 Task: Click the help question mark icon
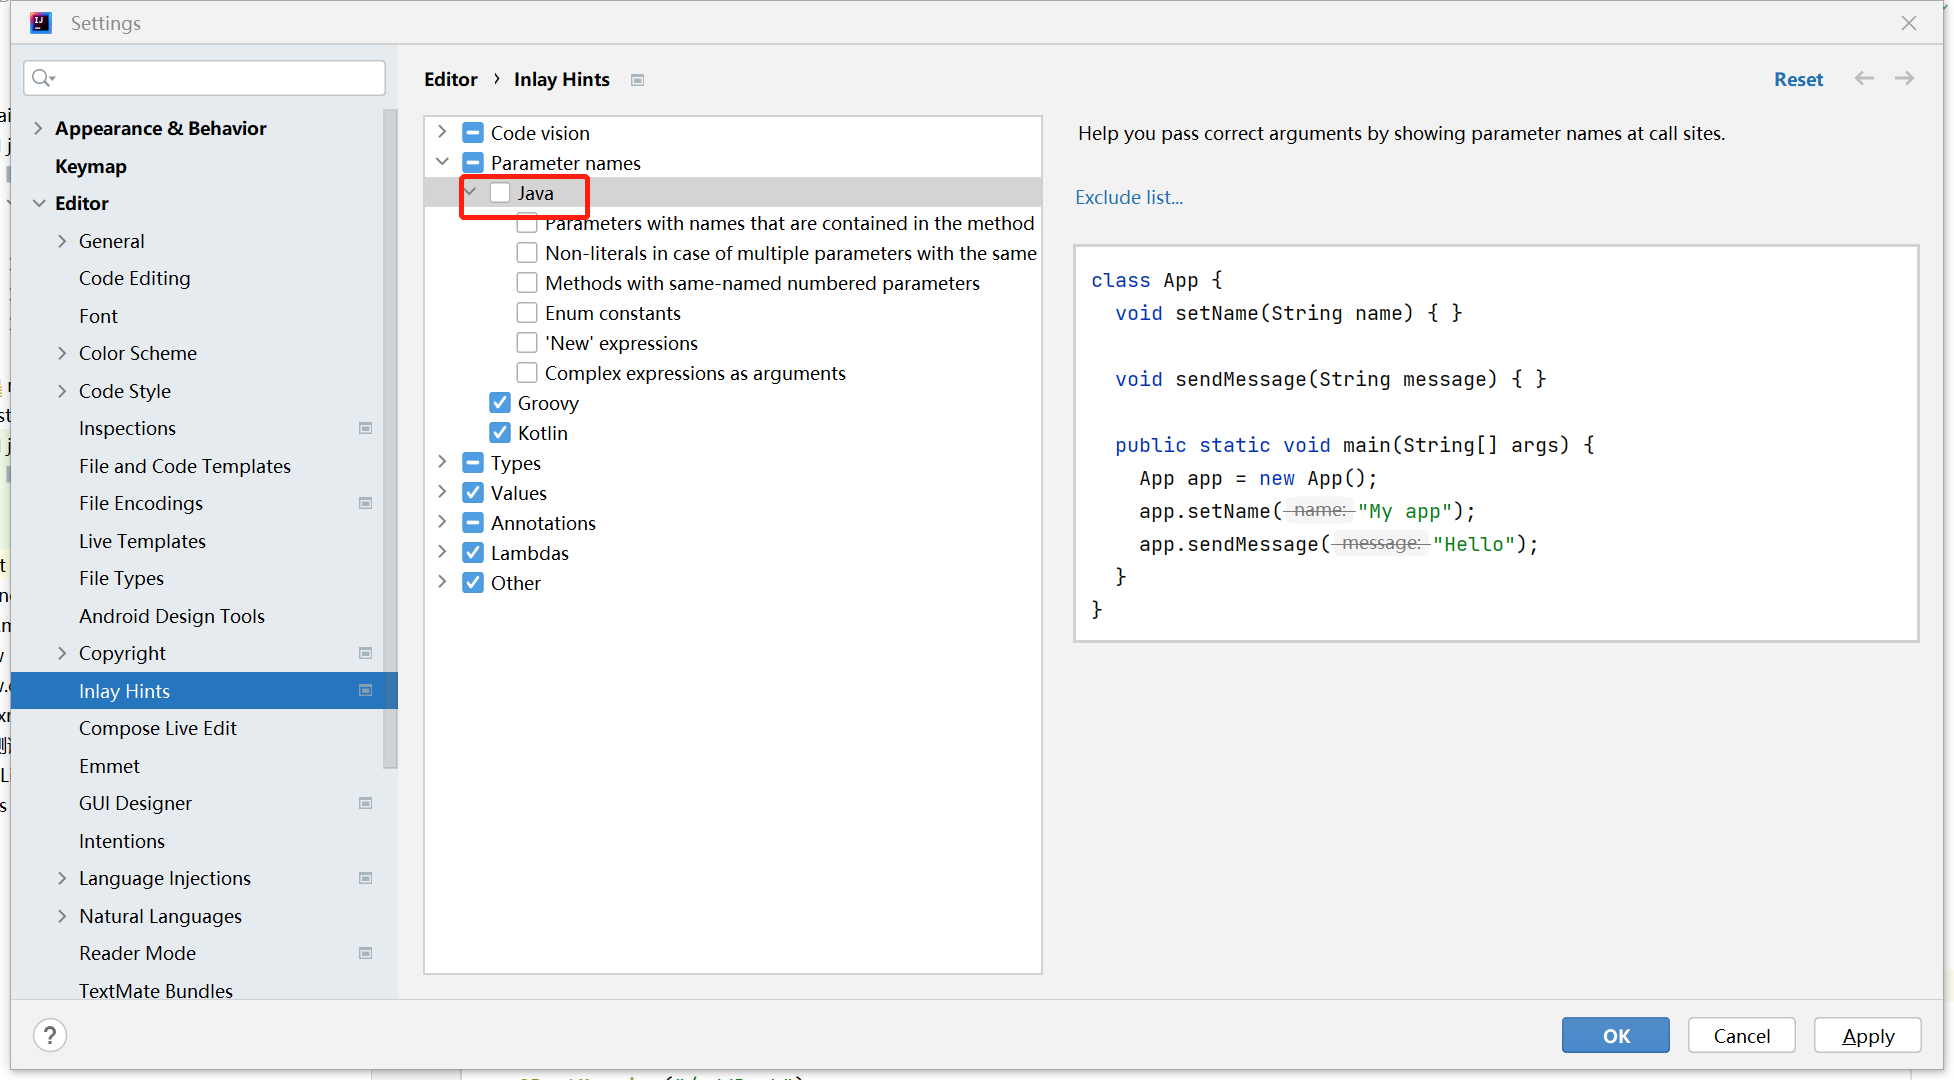pos(50,1035)
